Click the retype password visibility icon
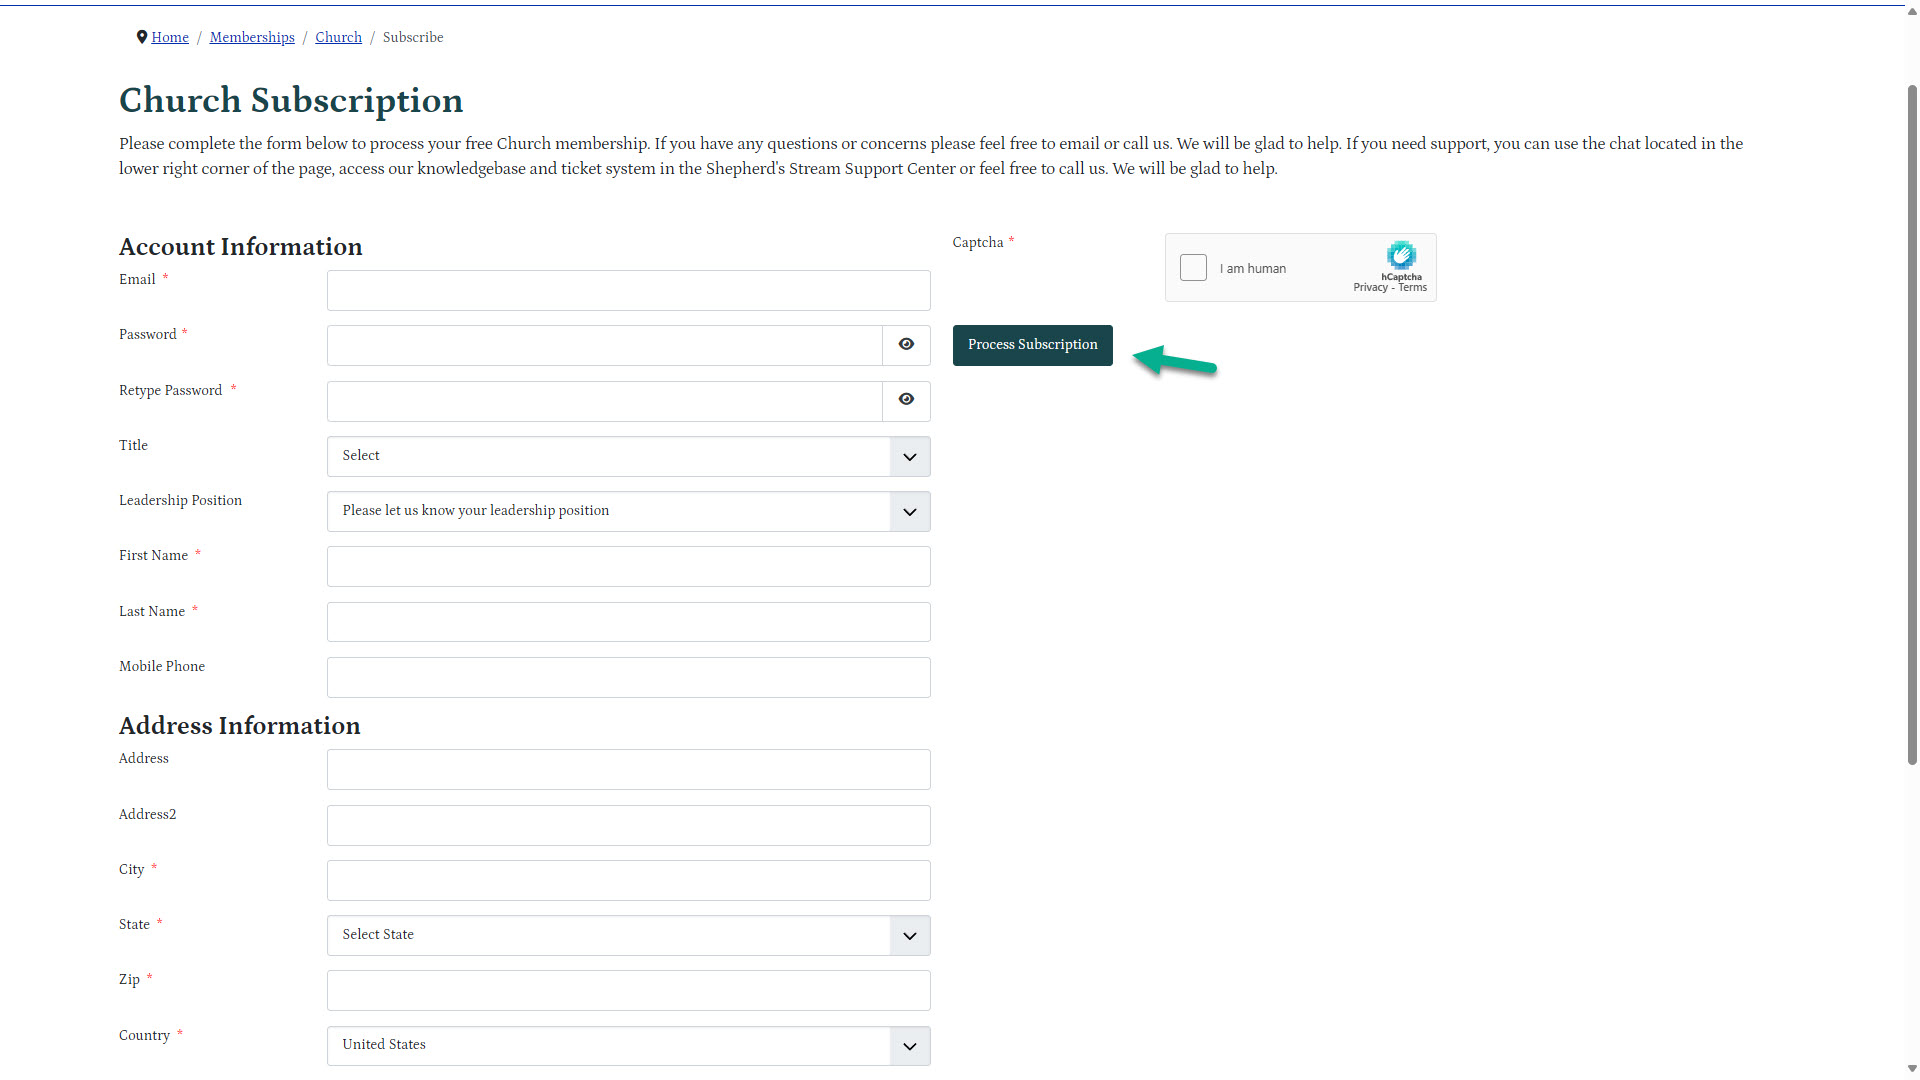 coord(905,398)
